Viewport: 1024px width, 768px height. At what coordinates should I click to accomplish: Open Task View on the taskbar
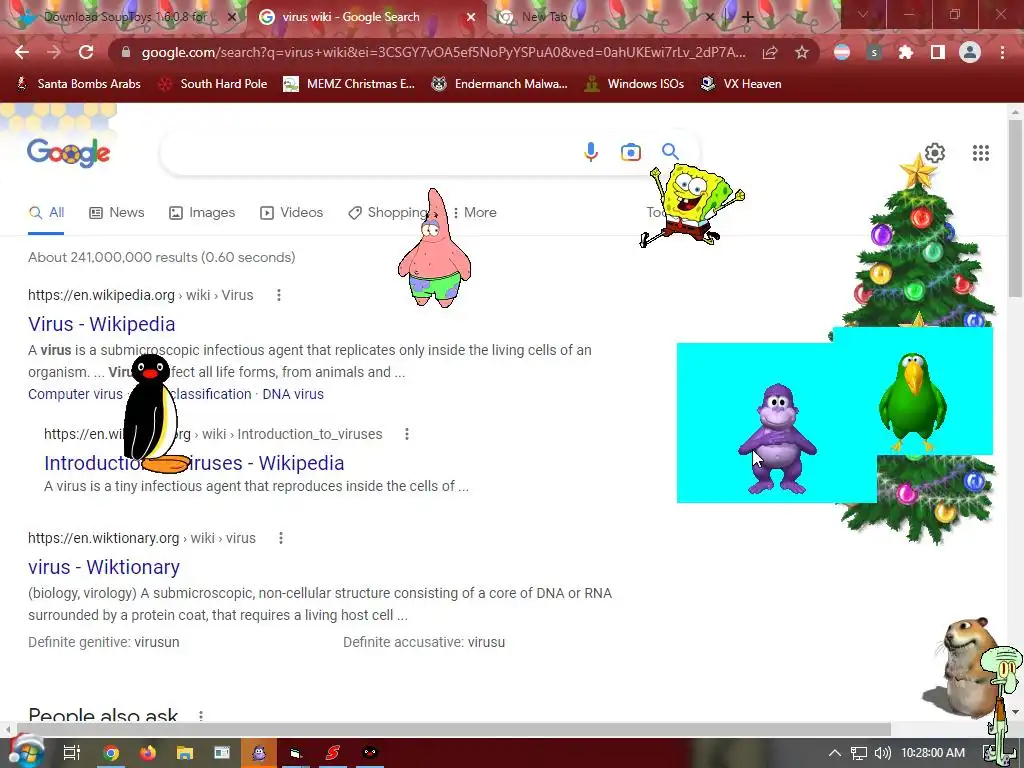click(72, 753)
